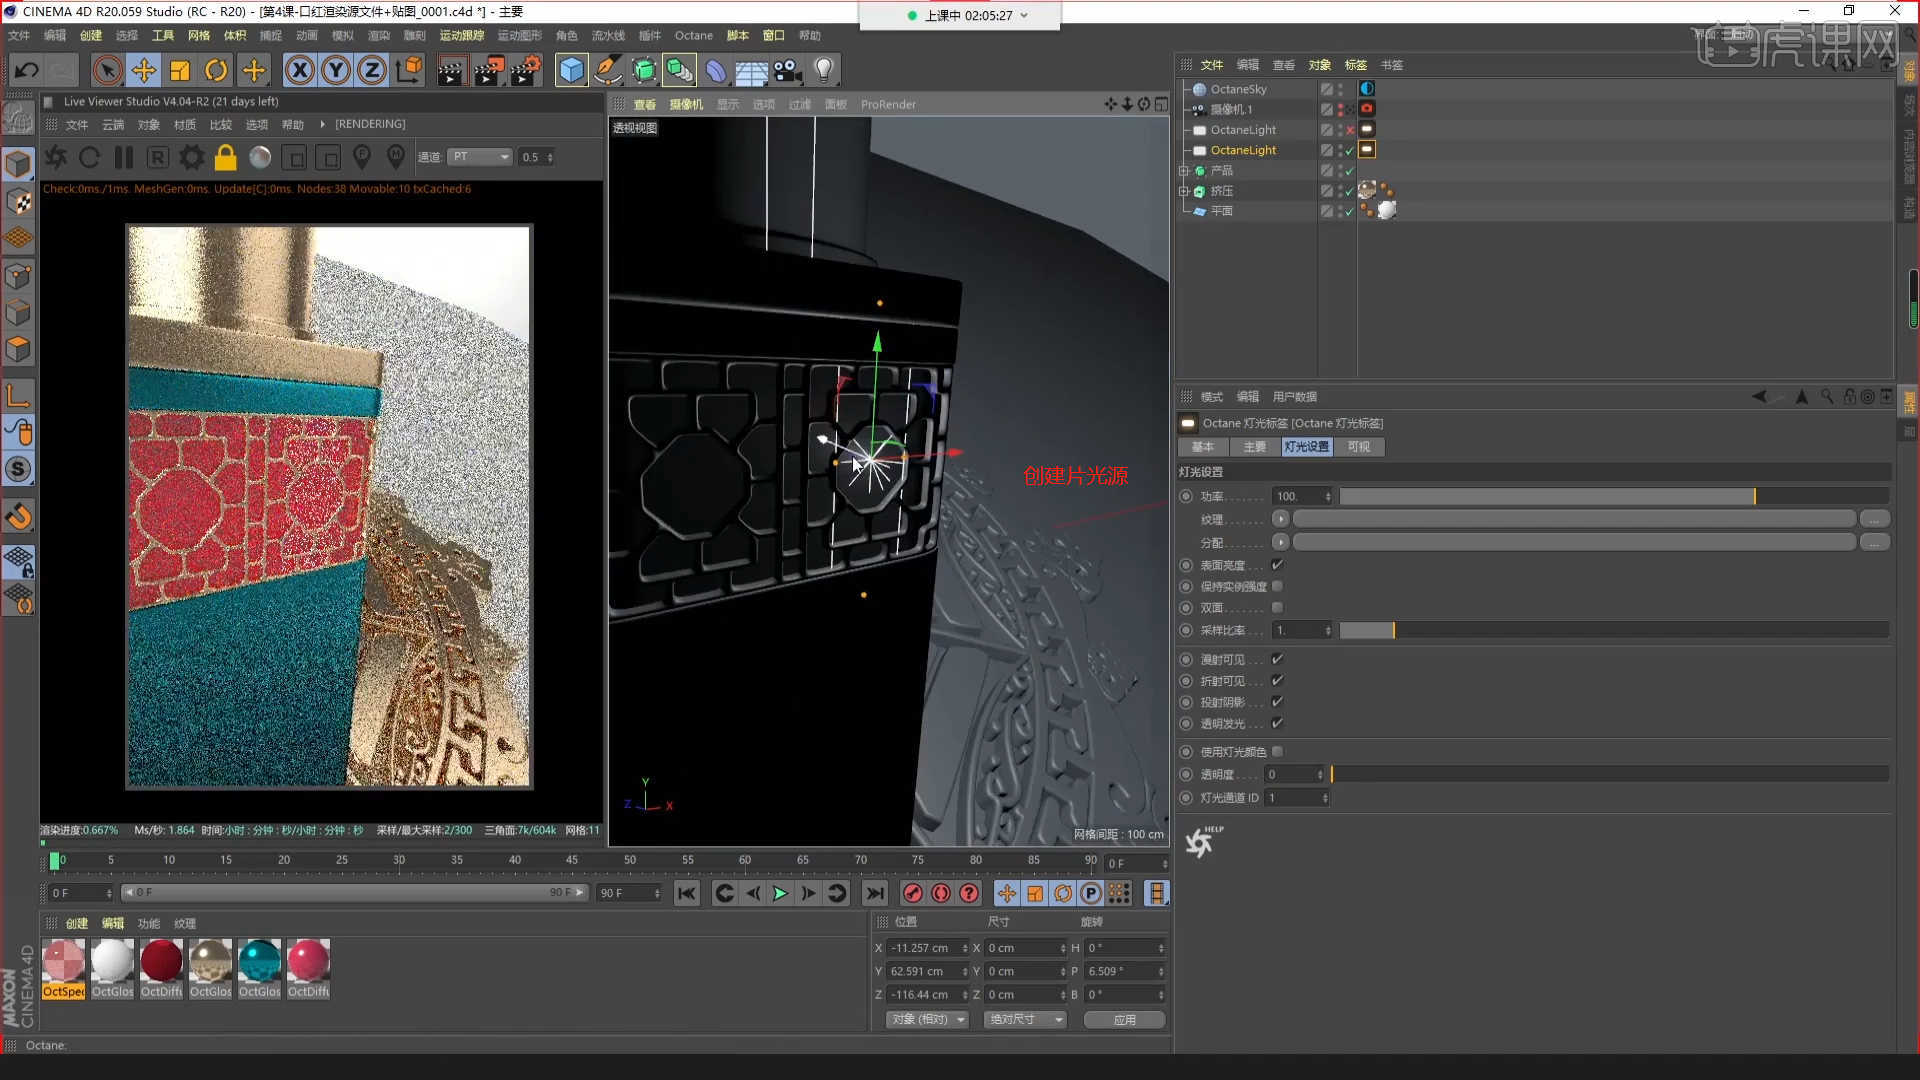
Task: Jump to timeline start
Action: [686, 894]
